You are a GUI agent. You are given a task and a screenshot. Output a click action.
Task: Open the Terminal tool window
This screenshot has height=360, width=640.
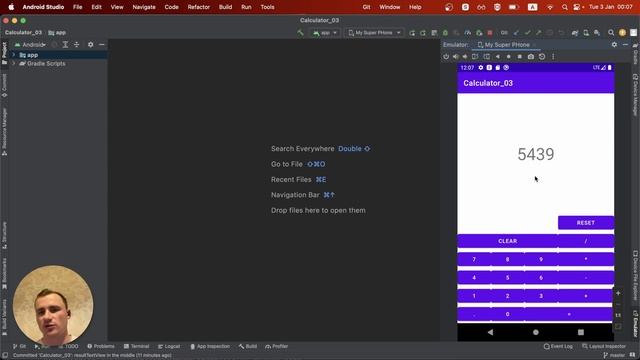(x=137, y=346)
